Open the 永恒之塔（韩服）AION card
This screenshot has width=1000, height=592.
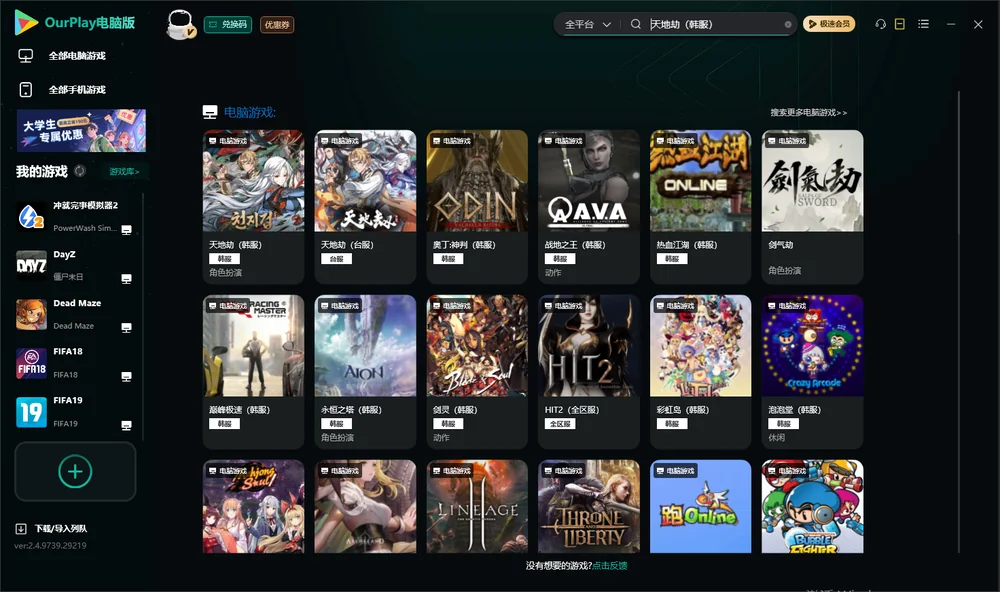(365, 372)
